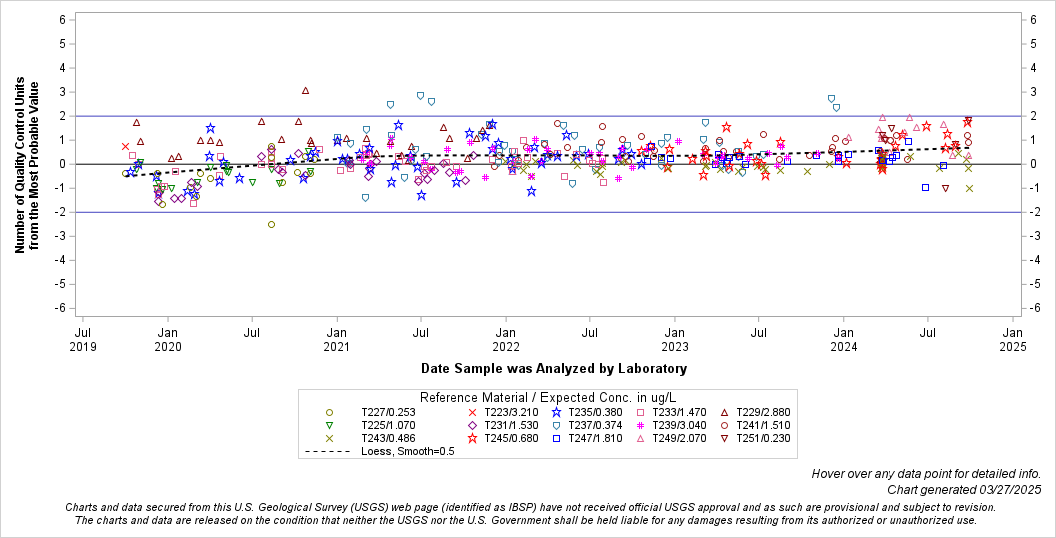Click the T237/0.374 teal shield legend marker

[557, 426]
